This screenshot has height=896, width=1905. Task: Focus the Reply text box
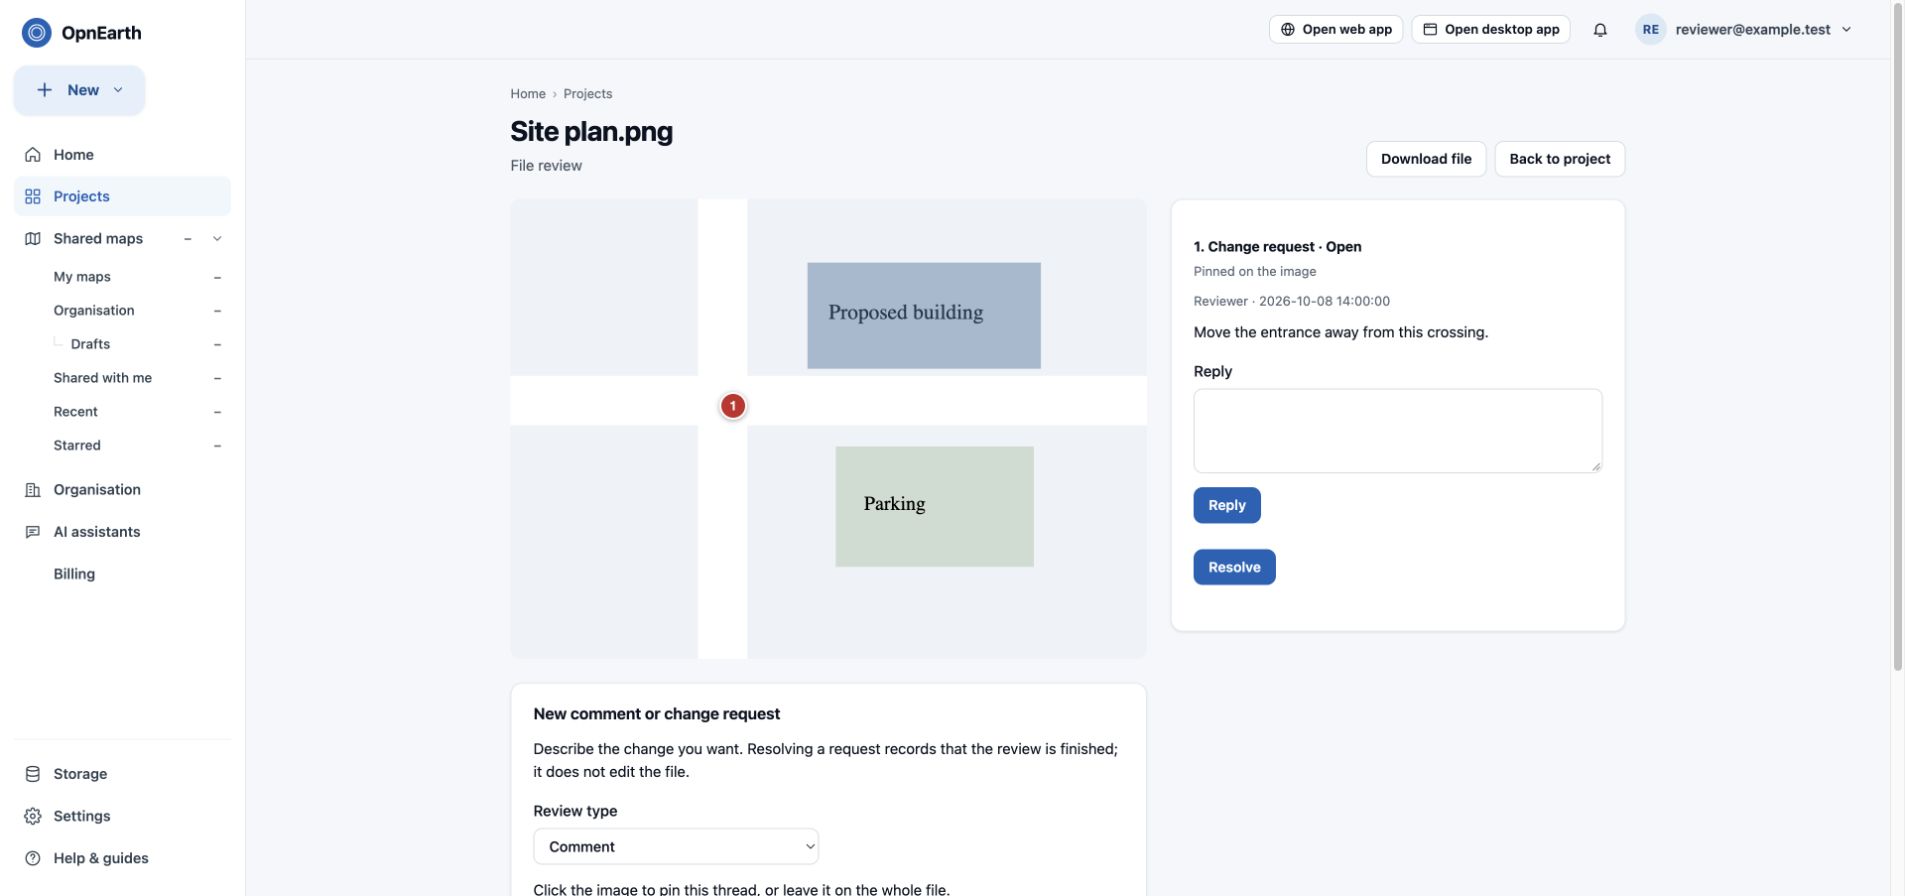[1398, 431]
